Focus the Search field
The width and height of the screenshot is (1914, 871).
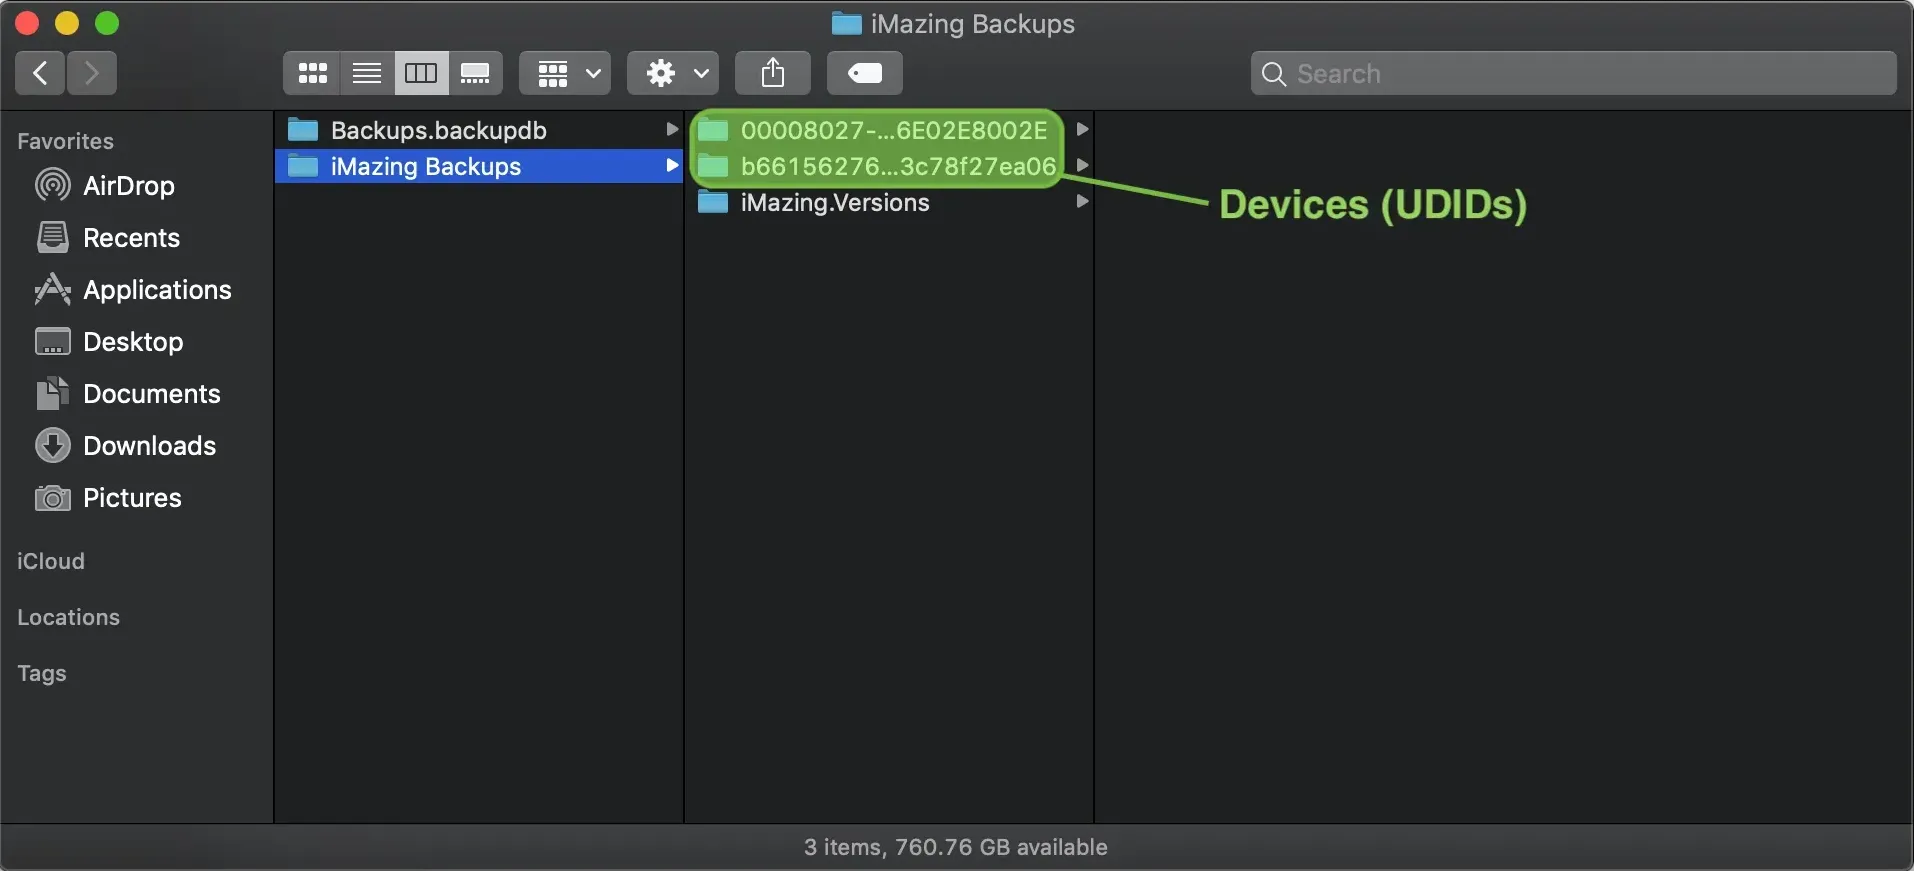1573,73
